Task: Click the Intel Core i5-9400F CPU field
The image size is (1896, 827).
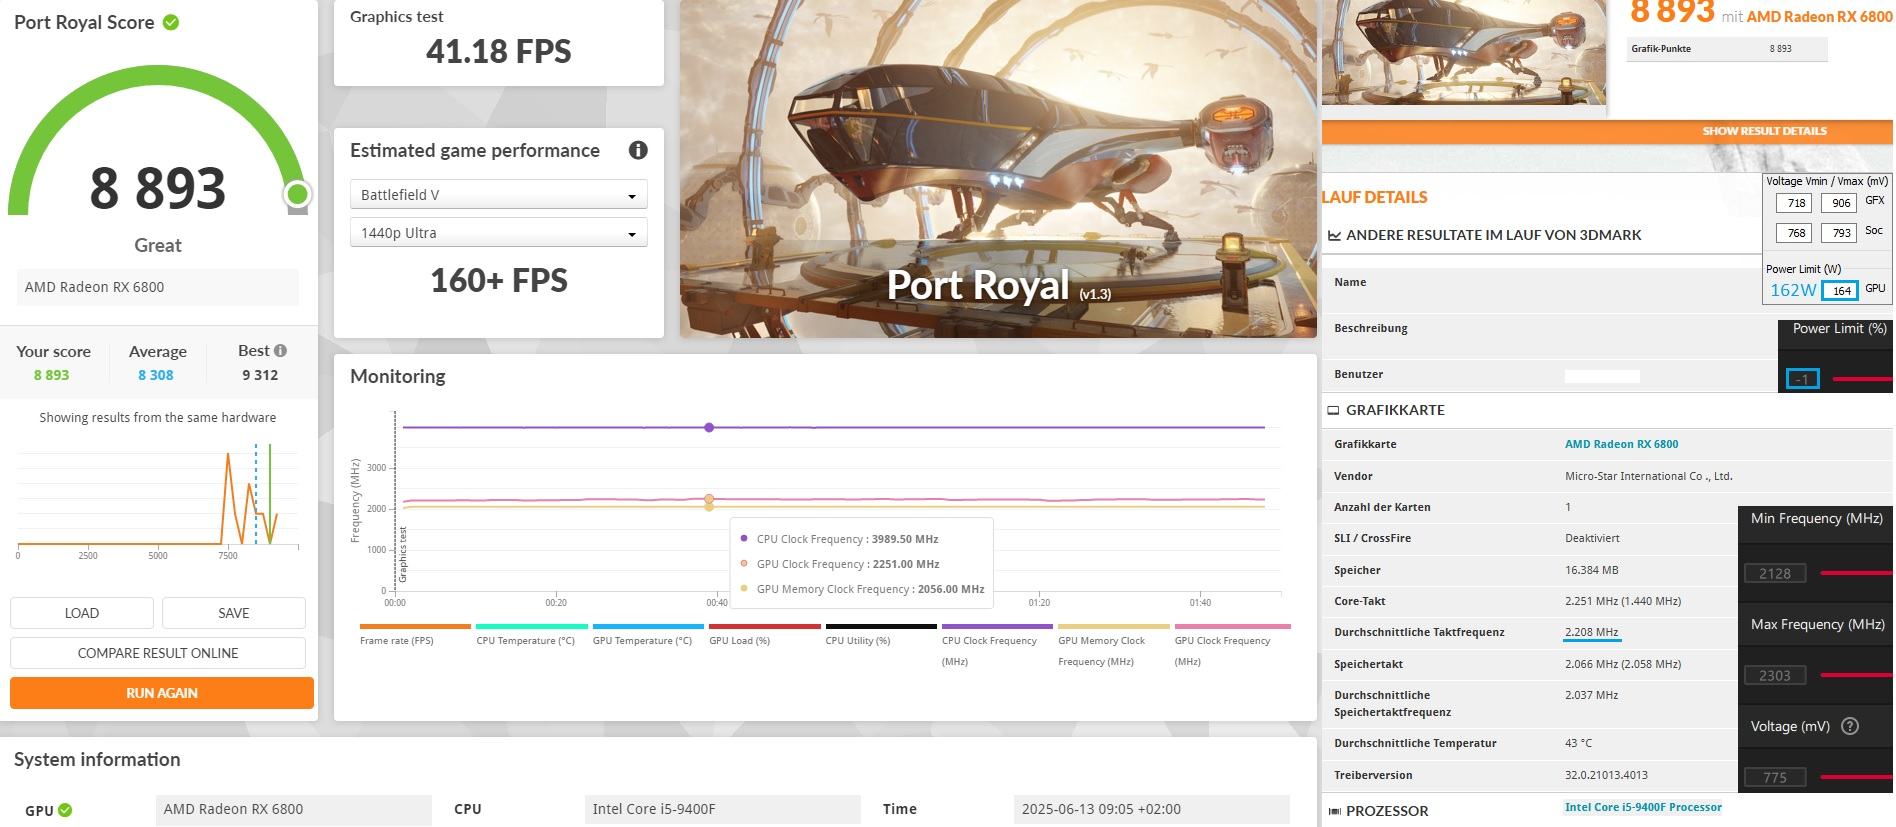Action: (722, 809)
